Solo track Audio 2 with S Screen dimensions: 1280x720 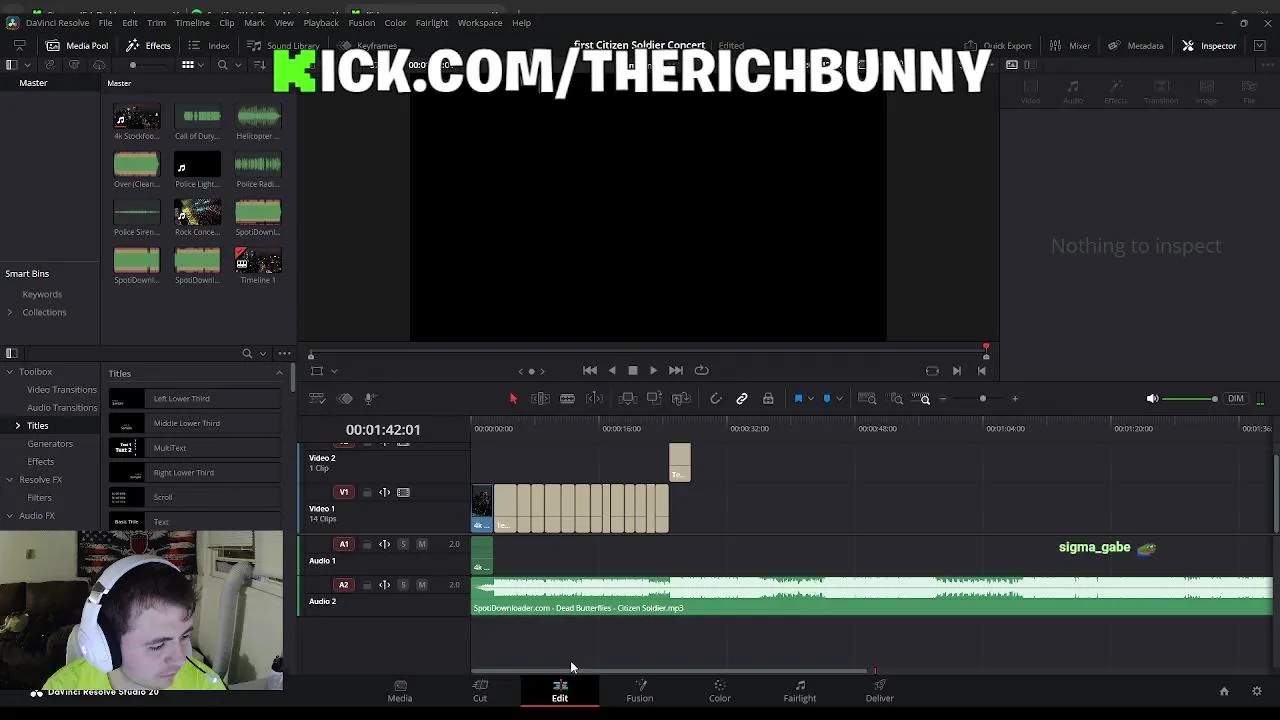point(403,585)
